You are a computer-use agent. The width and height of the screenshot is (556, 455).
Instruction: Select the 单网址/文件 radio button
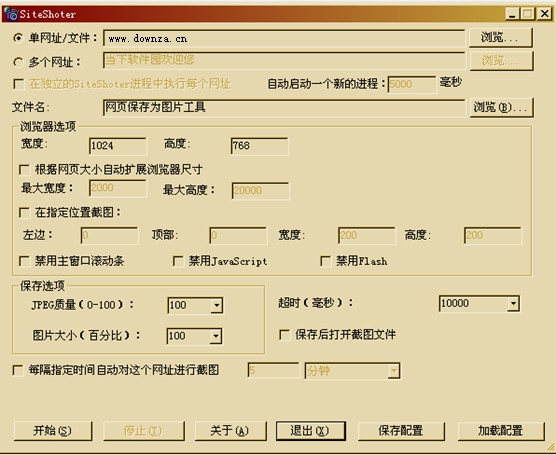18,38
